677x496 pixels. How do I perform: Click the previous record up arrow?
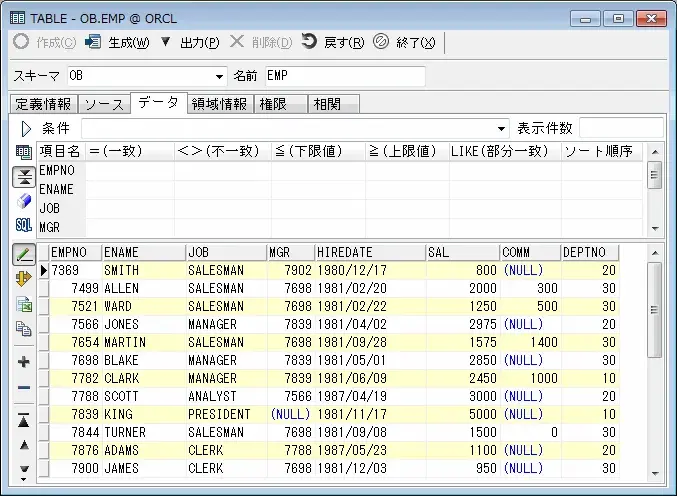tap(24, 445)
